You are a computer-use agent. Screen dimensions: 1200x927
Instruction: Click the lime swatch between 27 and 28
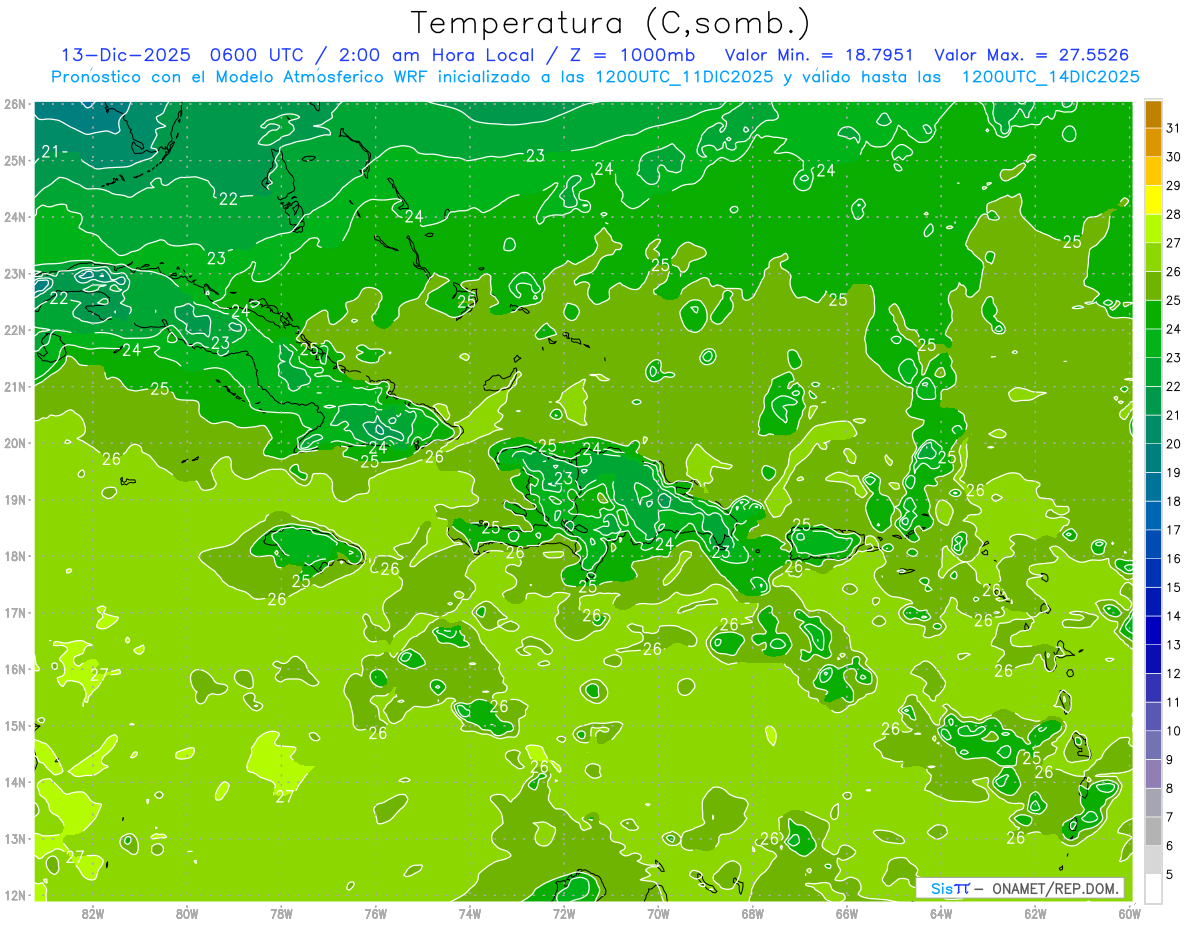coord(1153,229)
